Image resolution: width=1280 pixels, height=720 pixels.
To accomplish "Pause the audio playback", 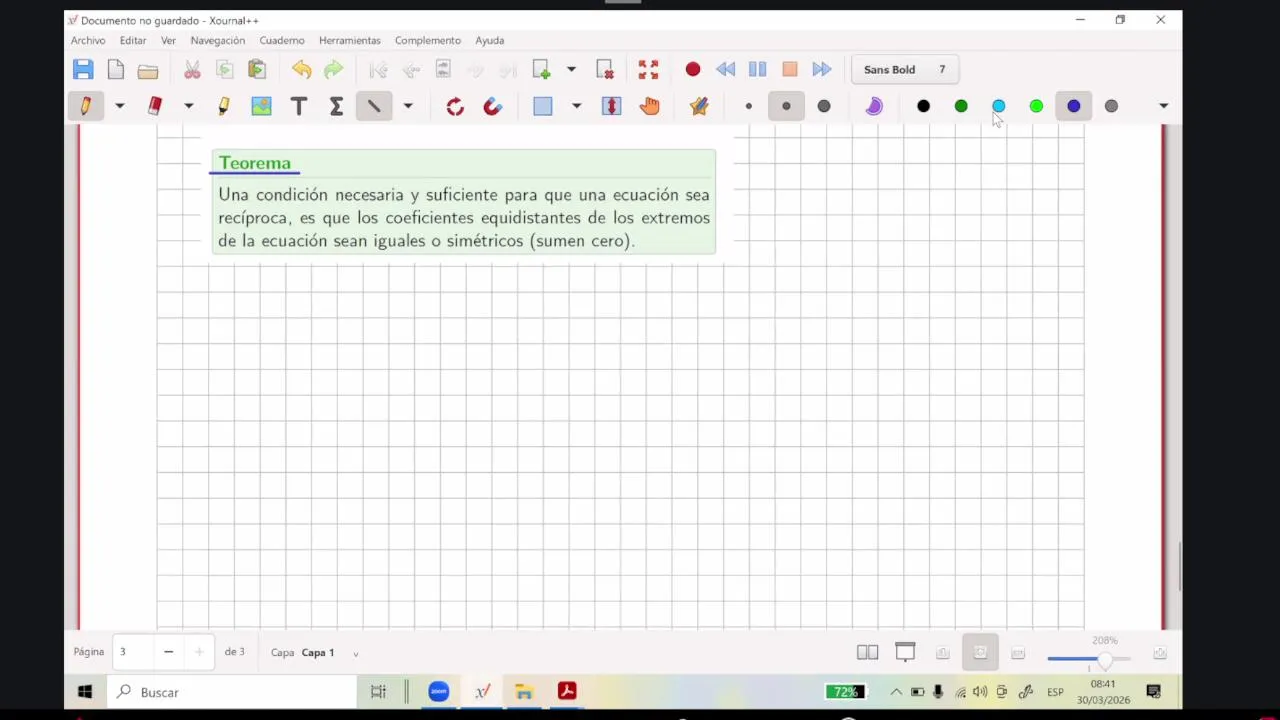I will click(757, 69).
